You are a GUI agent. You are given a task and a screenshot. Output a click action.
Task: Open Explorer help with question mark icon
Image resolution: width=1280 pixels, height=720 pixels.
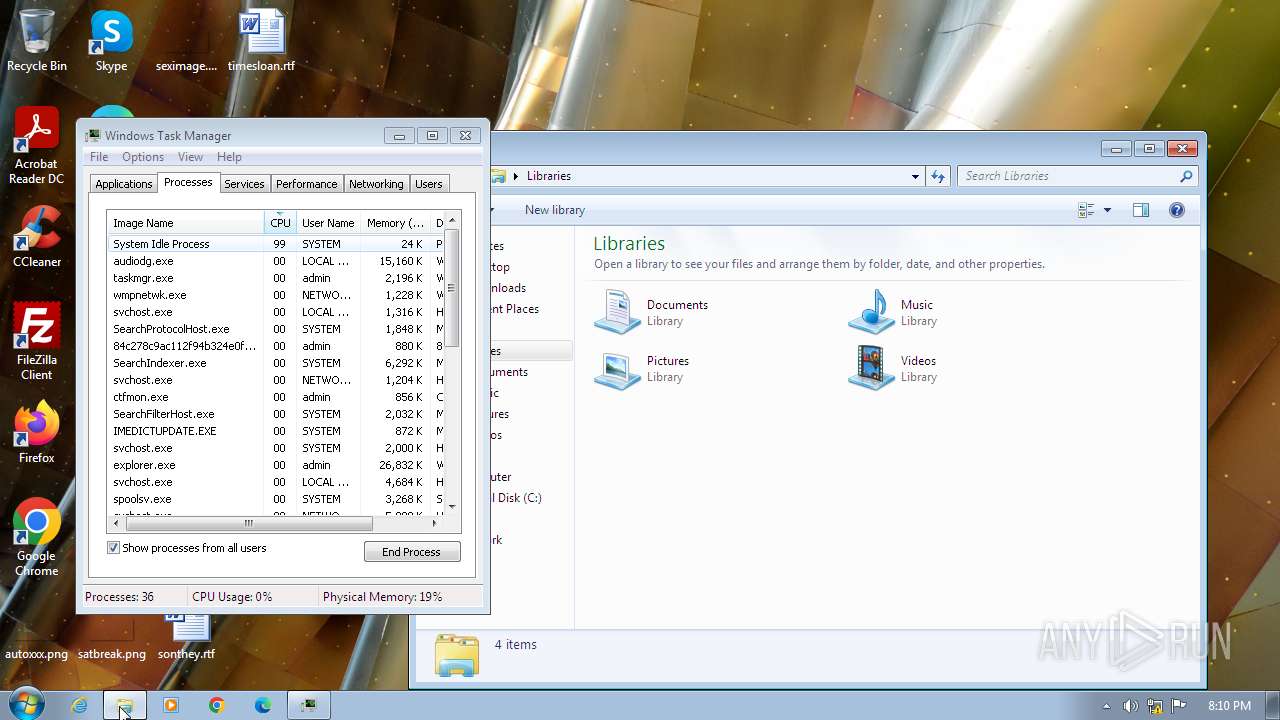(1177, 210)
